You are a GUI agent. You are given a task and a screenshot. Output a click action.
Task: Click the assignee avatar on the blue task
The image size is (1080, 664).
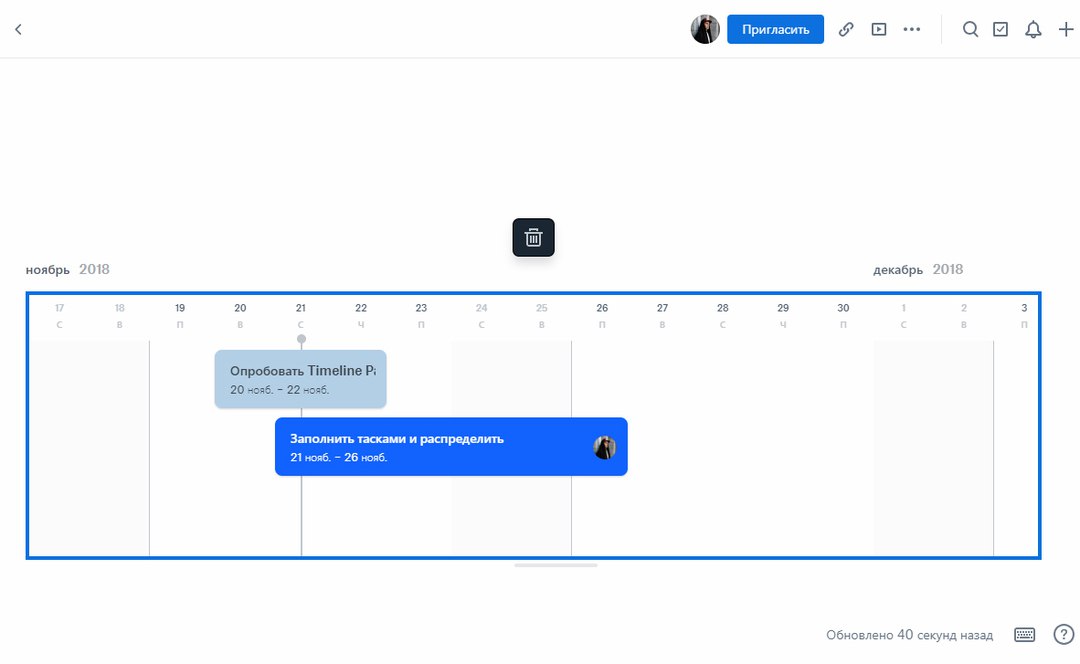605,448
